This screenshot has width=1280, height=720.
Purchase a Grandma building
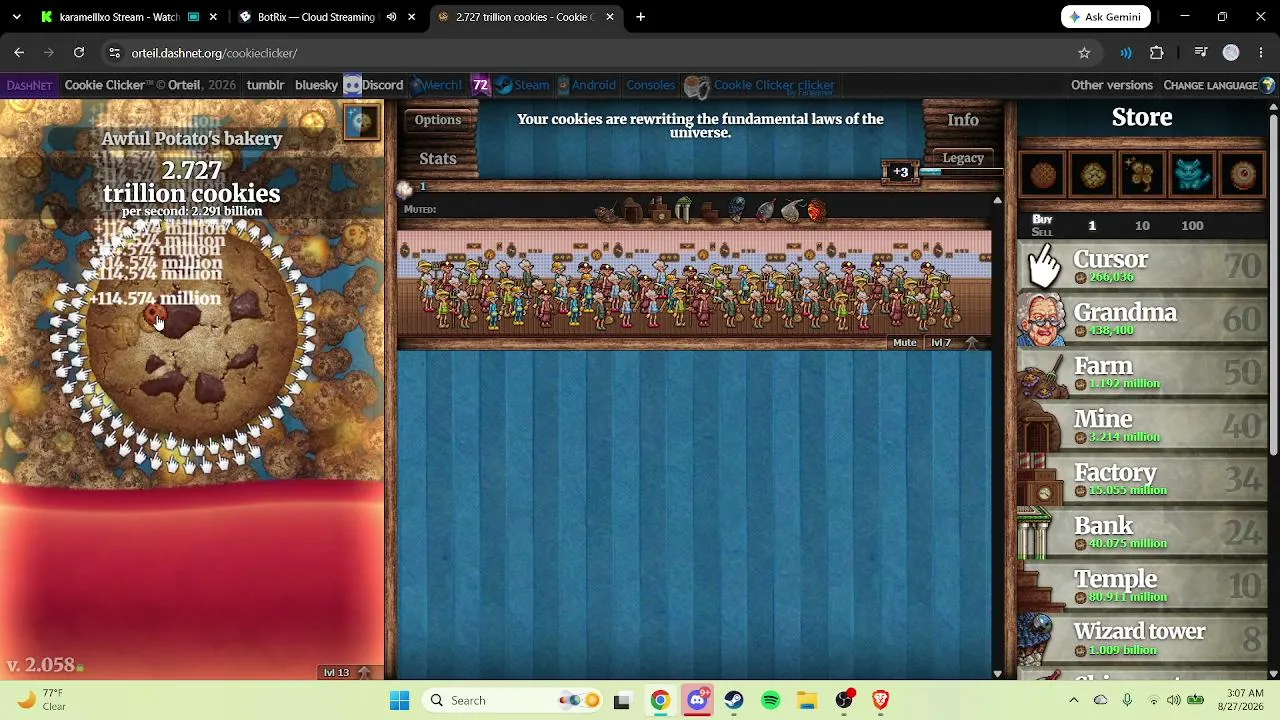click(x=1142, y=319)
